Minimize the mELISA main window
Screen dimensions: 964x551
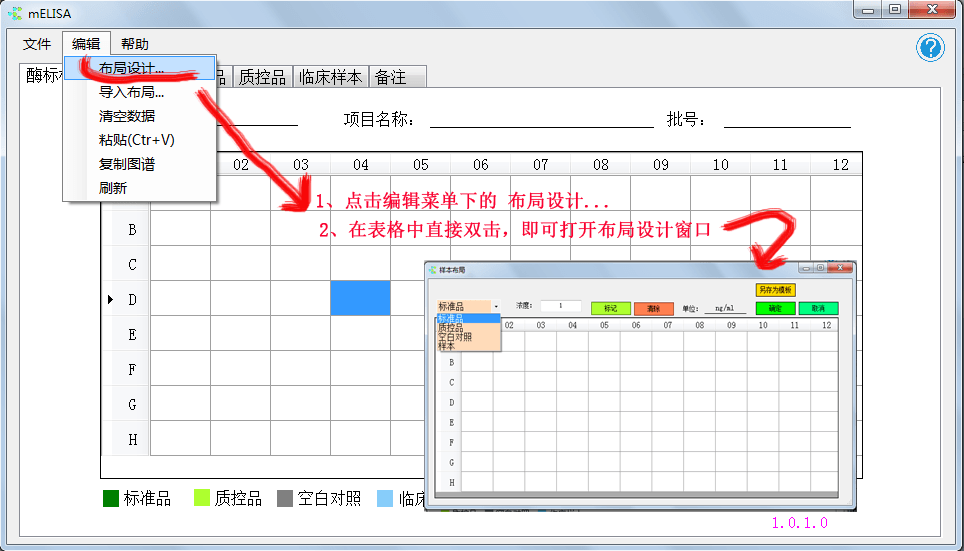click(869, 10)
